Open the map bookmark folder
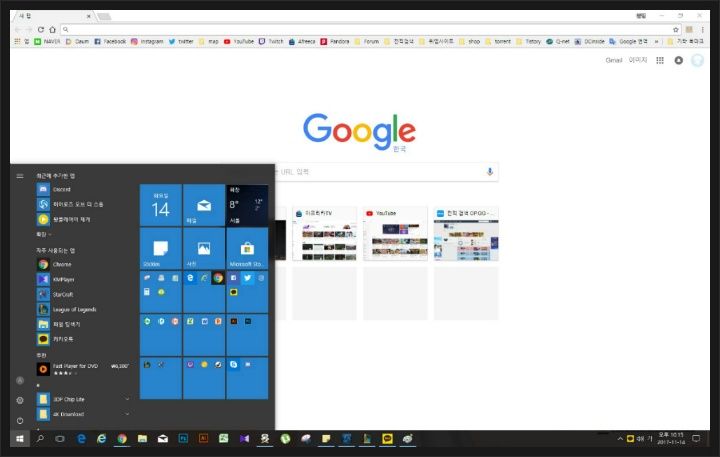720x457 pixels. coord(208,41)
